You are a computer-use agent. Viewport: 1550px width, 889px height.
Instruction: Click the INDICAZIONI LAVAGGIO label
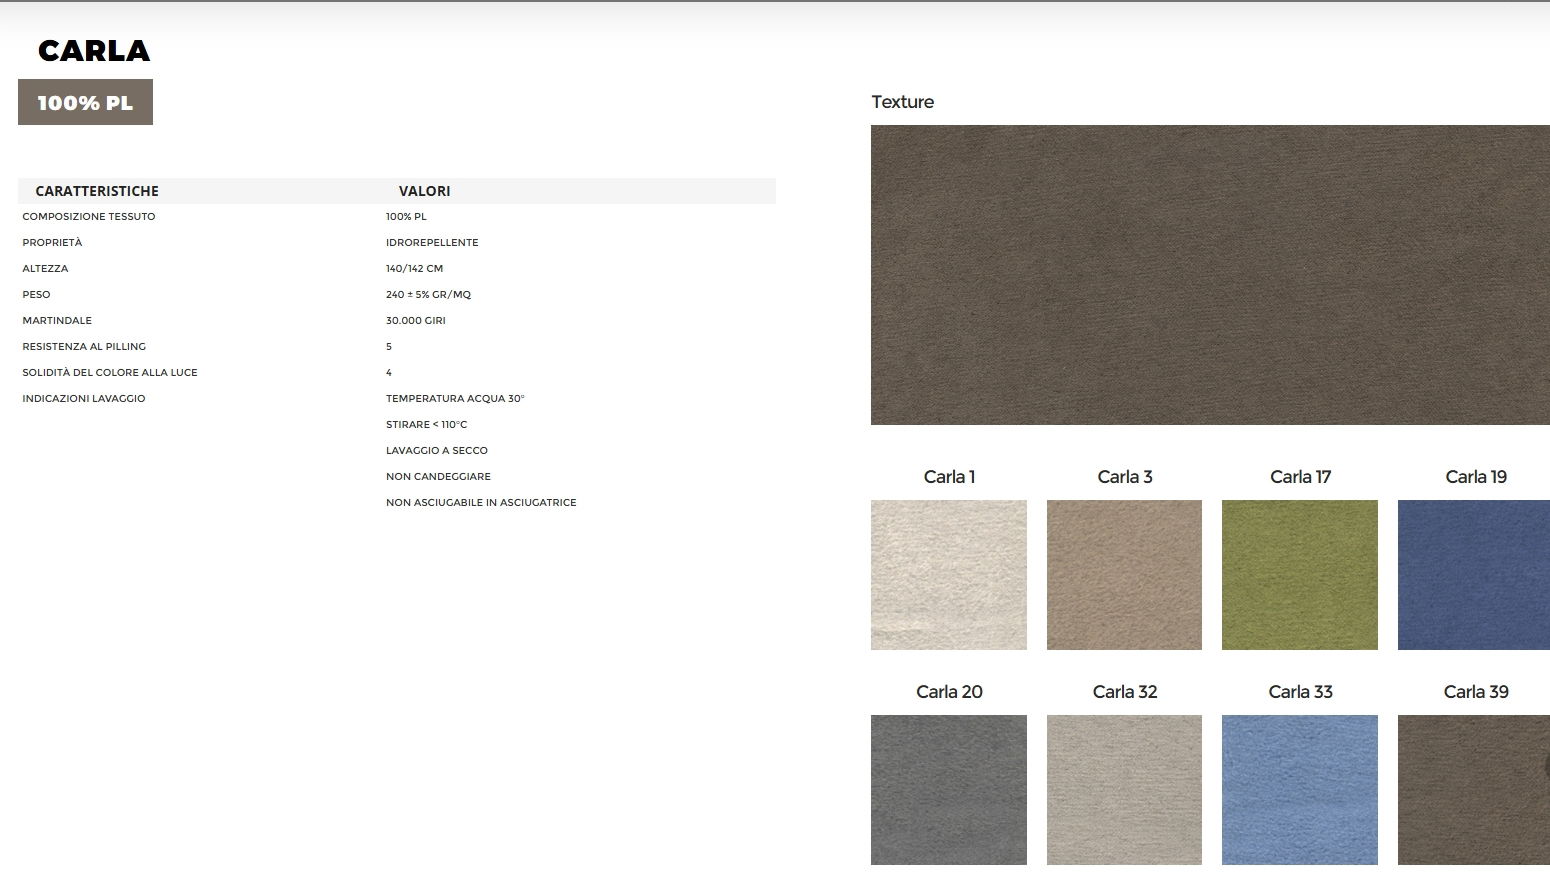(84, 399)
